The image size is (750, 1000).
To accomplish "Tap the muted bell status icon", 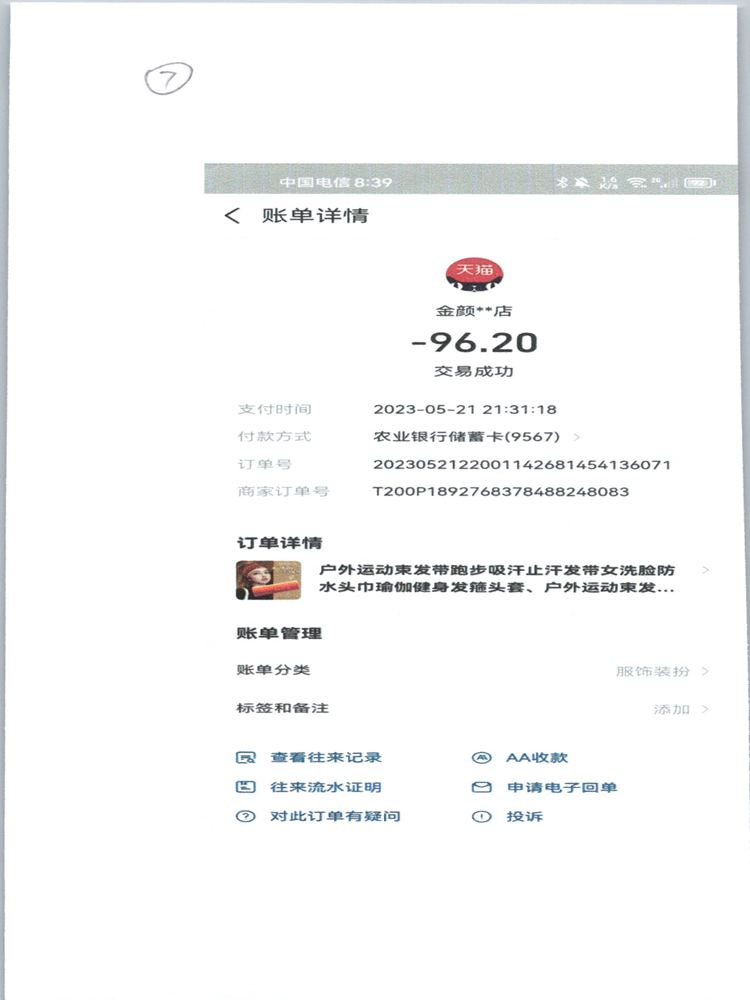I will [x=582, y=182].
